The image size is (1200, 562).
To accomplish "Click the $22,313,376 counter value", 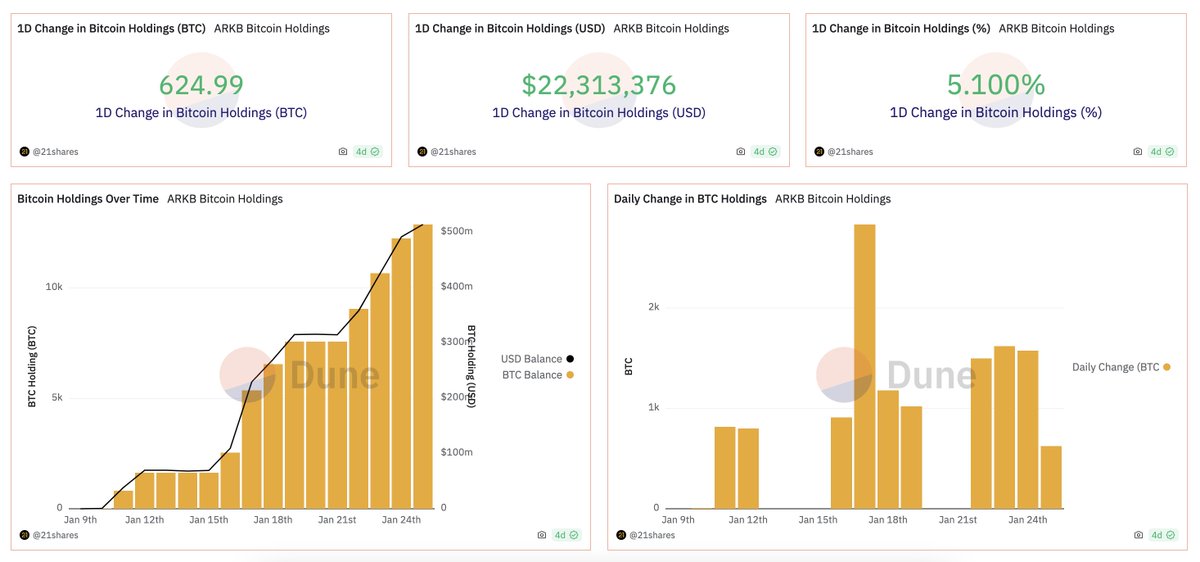I will [x=599, y=86].
